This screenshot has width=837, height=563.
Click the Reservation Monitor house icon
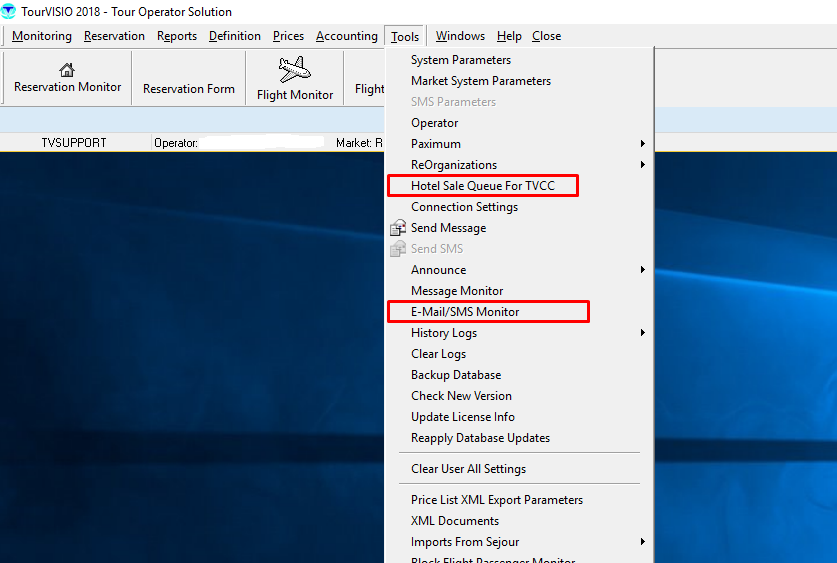click(x=67, y=70)
